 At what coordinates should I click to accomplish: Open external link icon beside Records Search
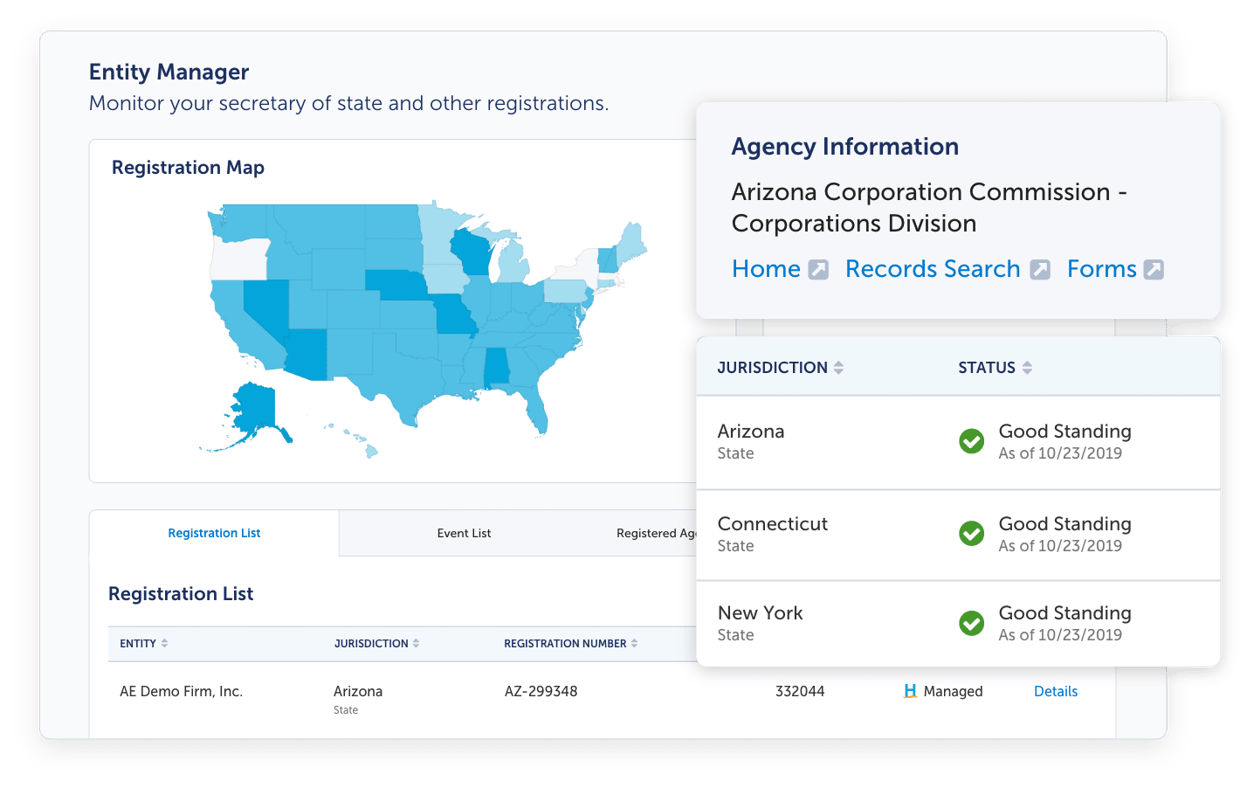(x=1041, y=268)
